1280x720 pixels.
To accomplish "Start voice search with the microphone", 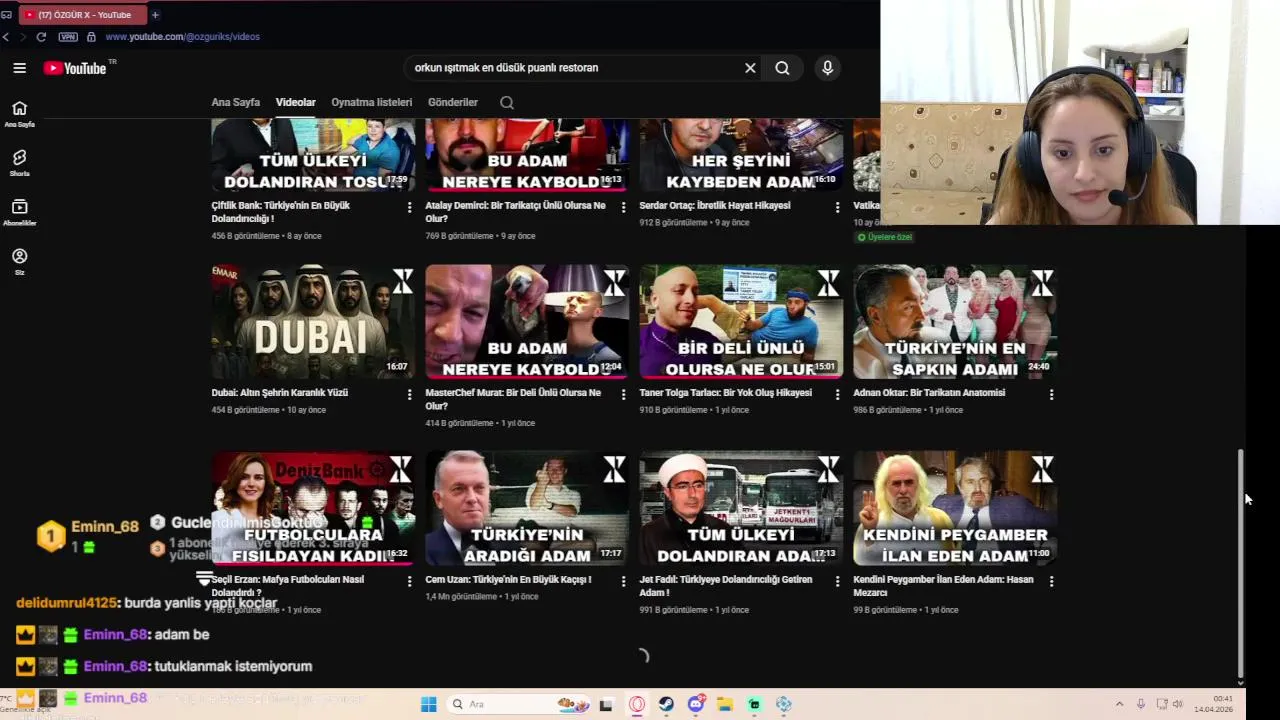I will (x=827, y=68).
